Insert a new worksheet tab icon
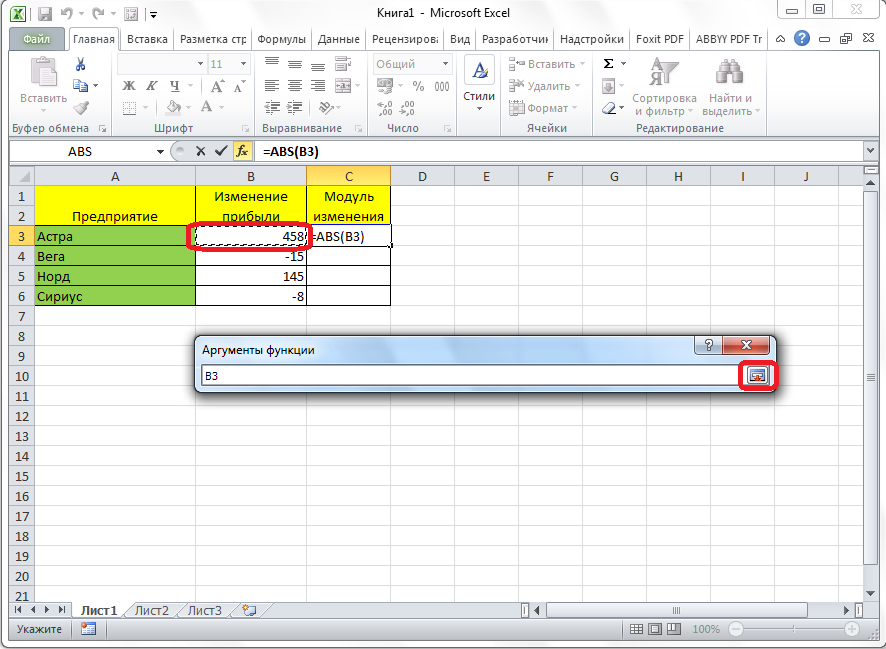Image resolution: width=886 pixels, height=649 pixels. tap(249, 610)
